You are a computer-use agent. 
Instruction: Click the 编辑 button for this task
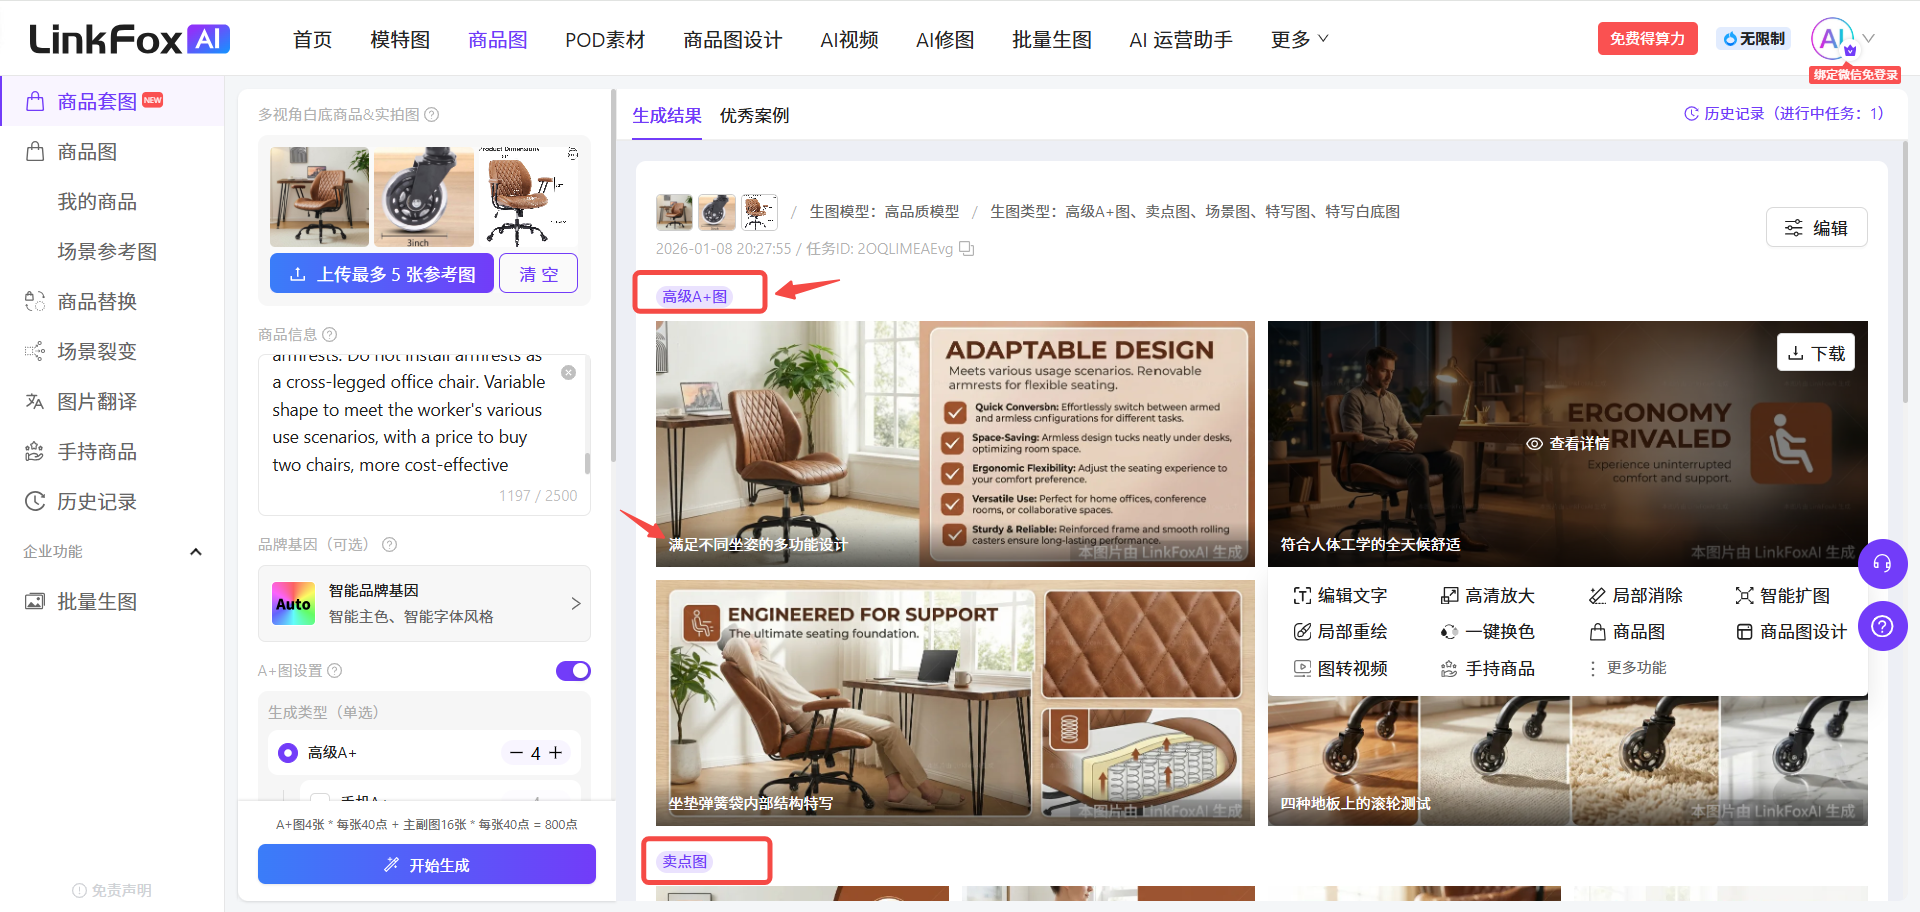(1816, 227)
